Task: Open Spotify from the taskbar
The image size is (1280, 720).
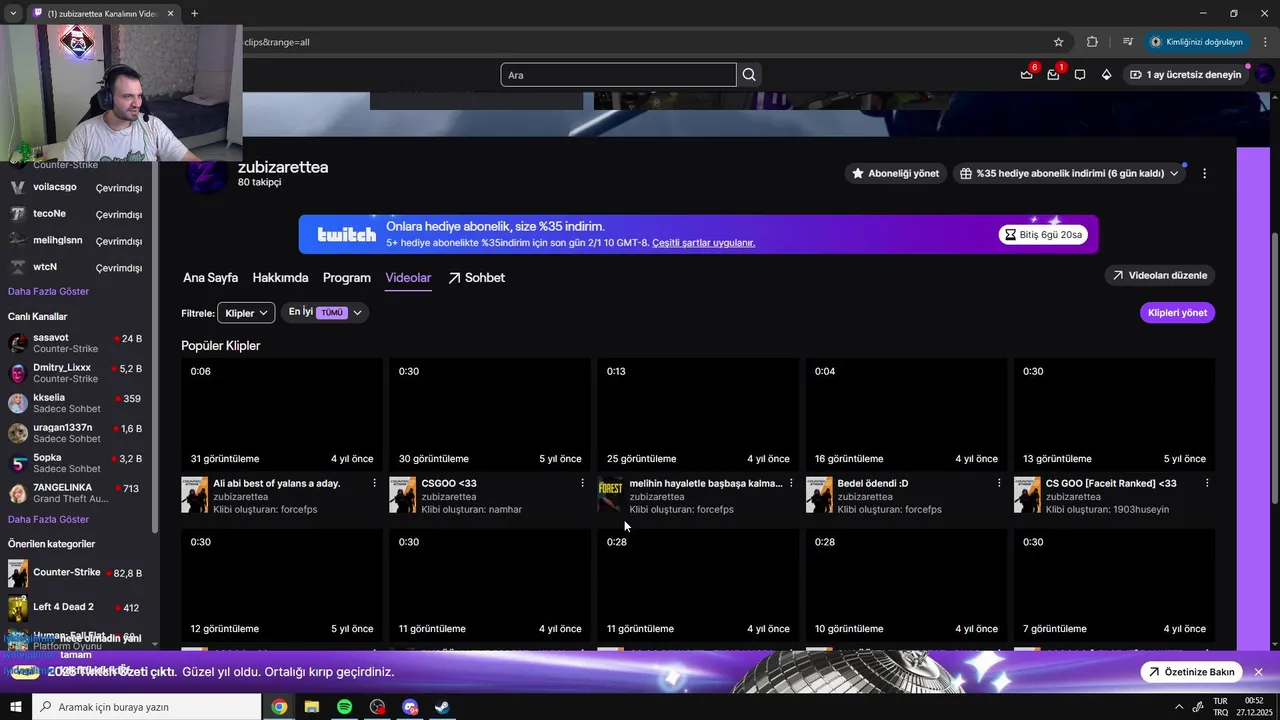Action: click(x=344, y=707)
